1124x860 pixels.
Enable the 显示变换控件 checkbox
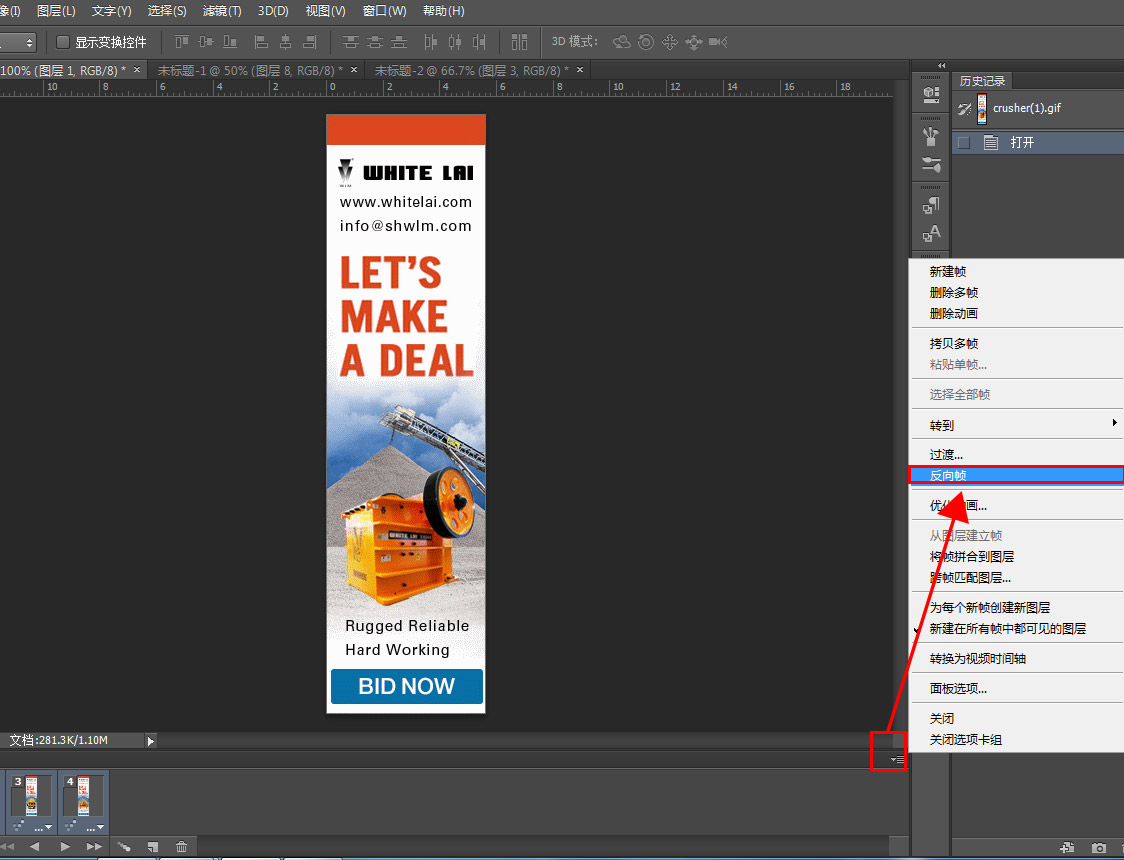pyautogui.click(x=63, y=42)
